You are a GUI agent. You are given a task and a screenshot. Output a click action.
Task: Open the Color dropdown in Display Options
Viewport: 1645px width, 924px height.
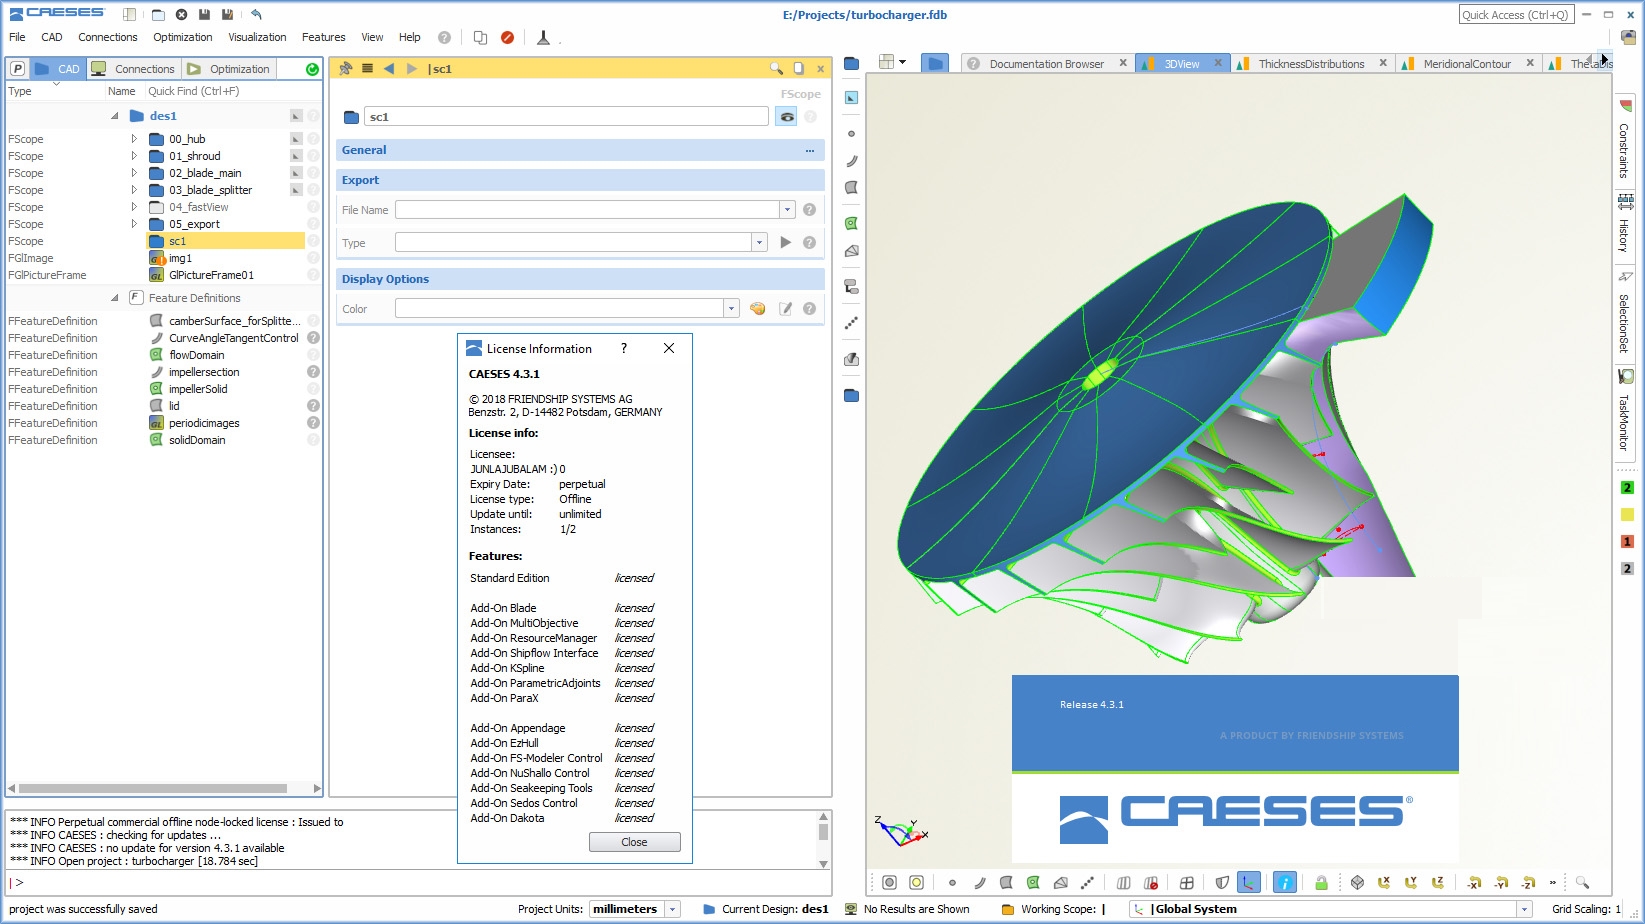point(731,309)
